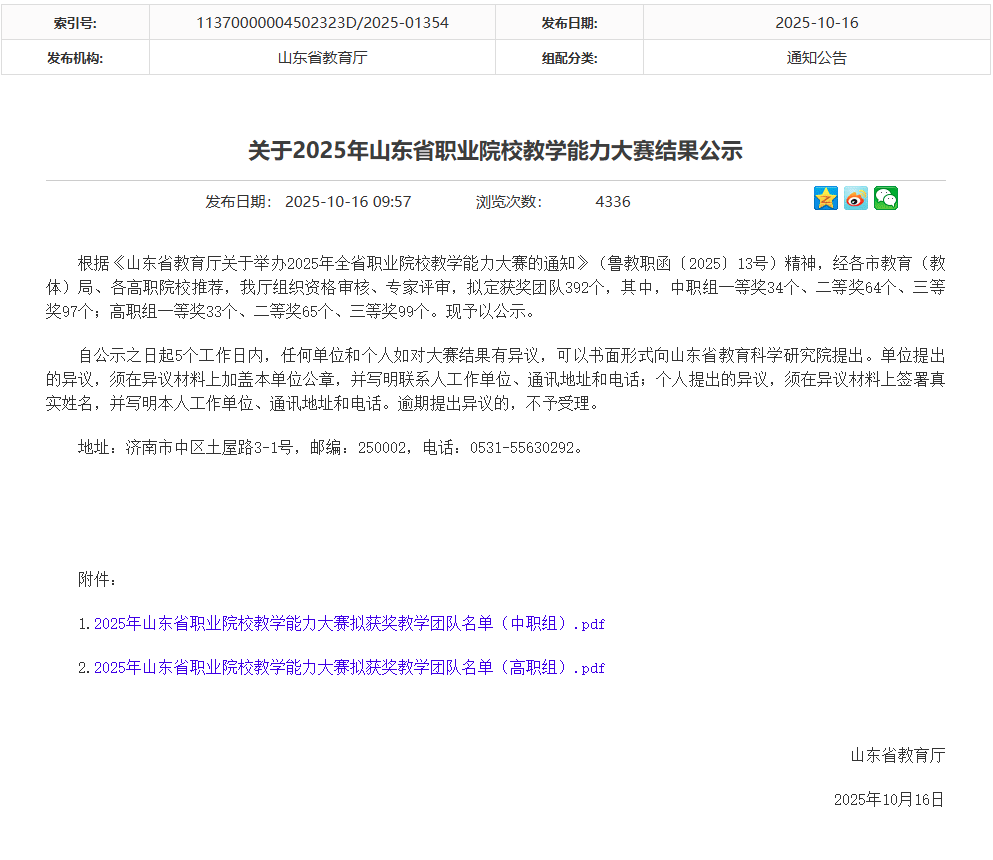Click the article title about 教学能力大赛结果公示
Image resolution: width=993 pixels, height=860 pixels.
click(495, 151)
